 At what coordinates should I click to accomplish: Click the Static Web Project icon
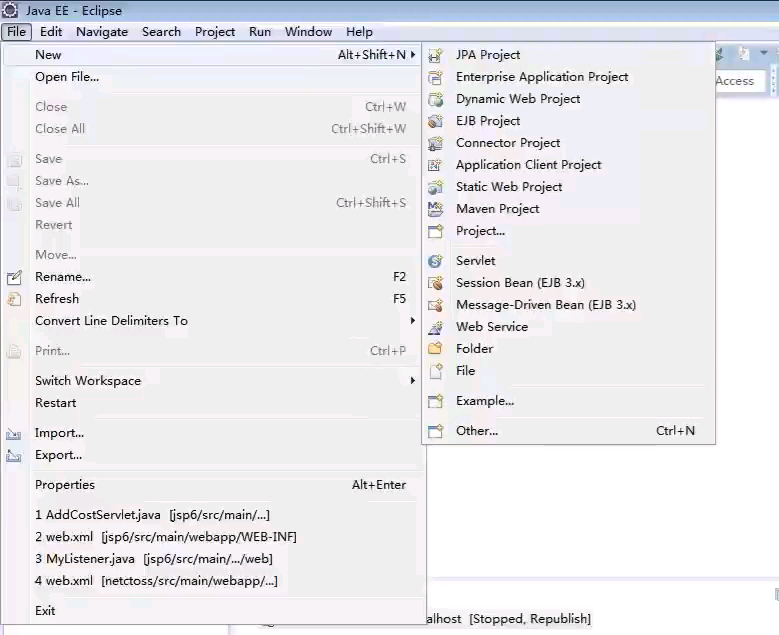tap(435, 187)
